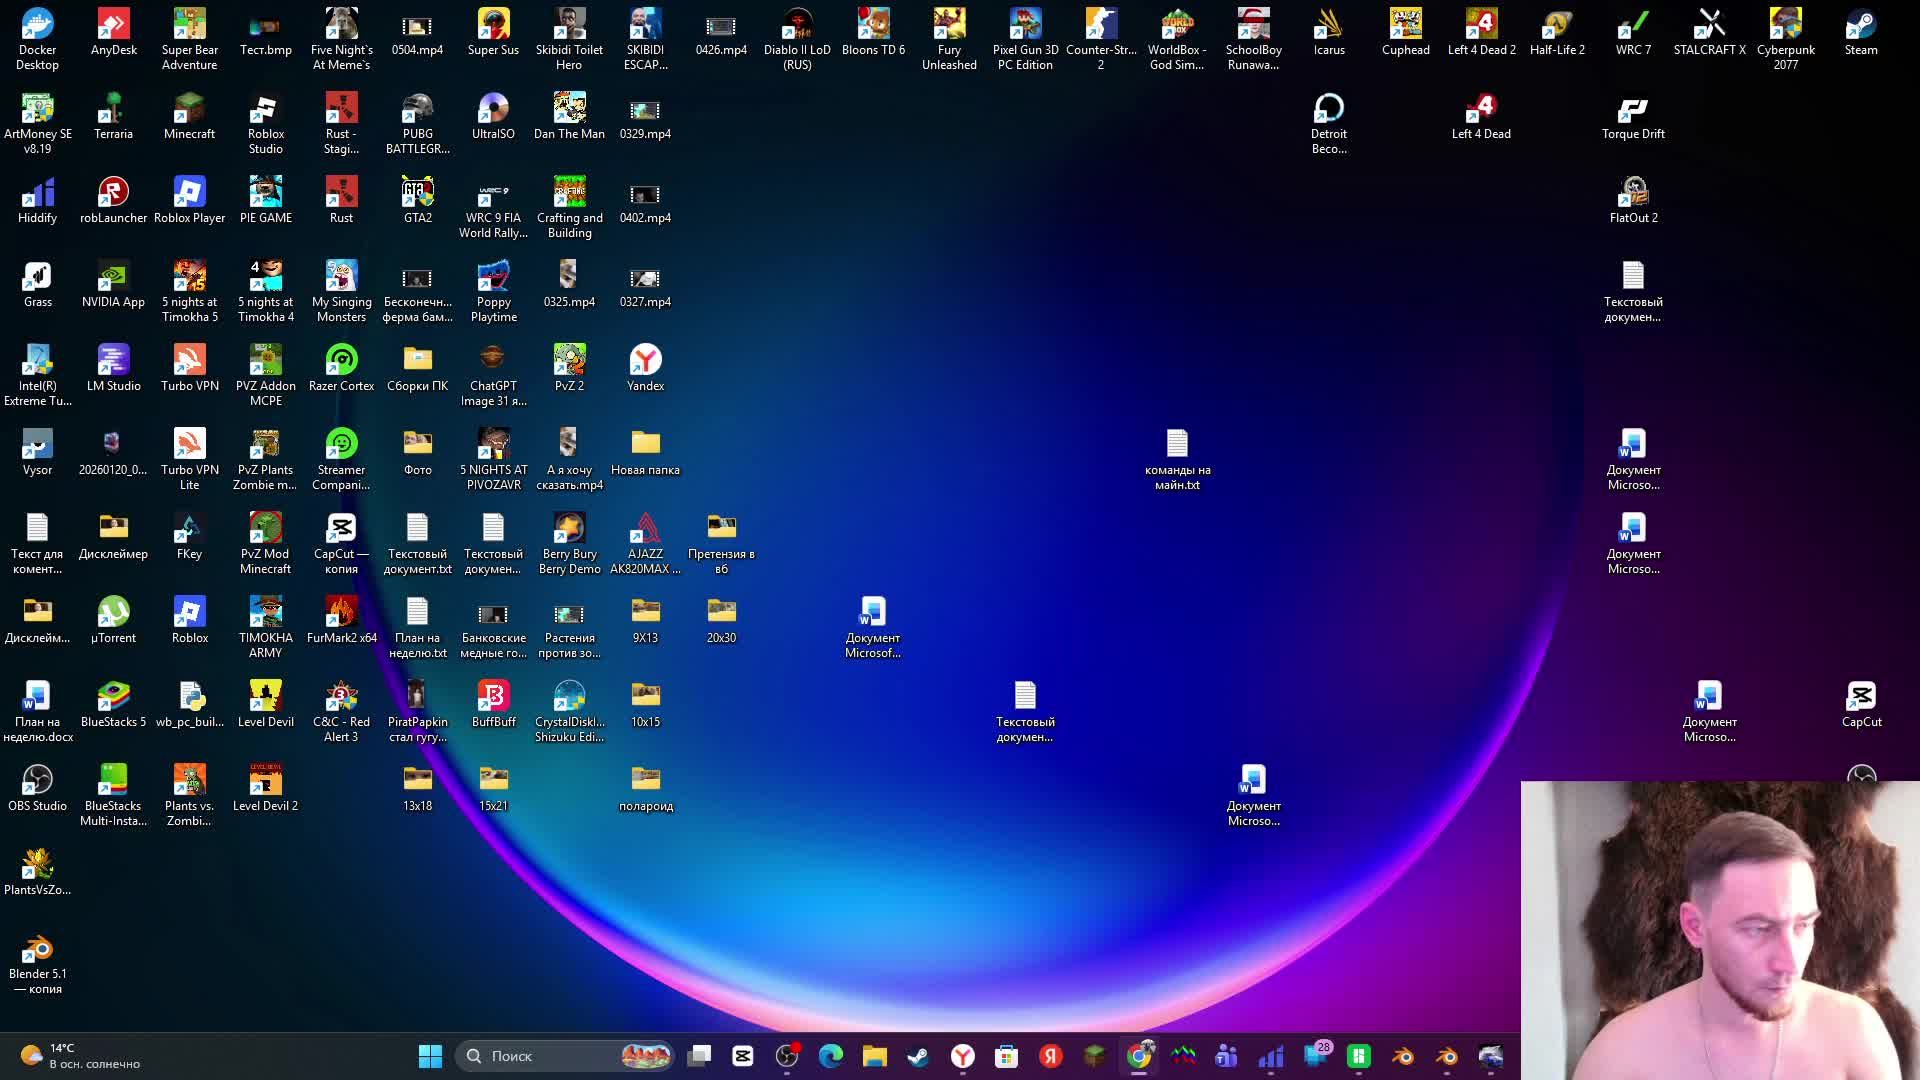Select the Poppy Playtime icon

point(493,290)
